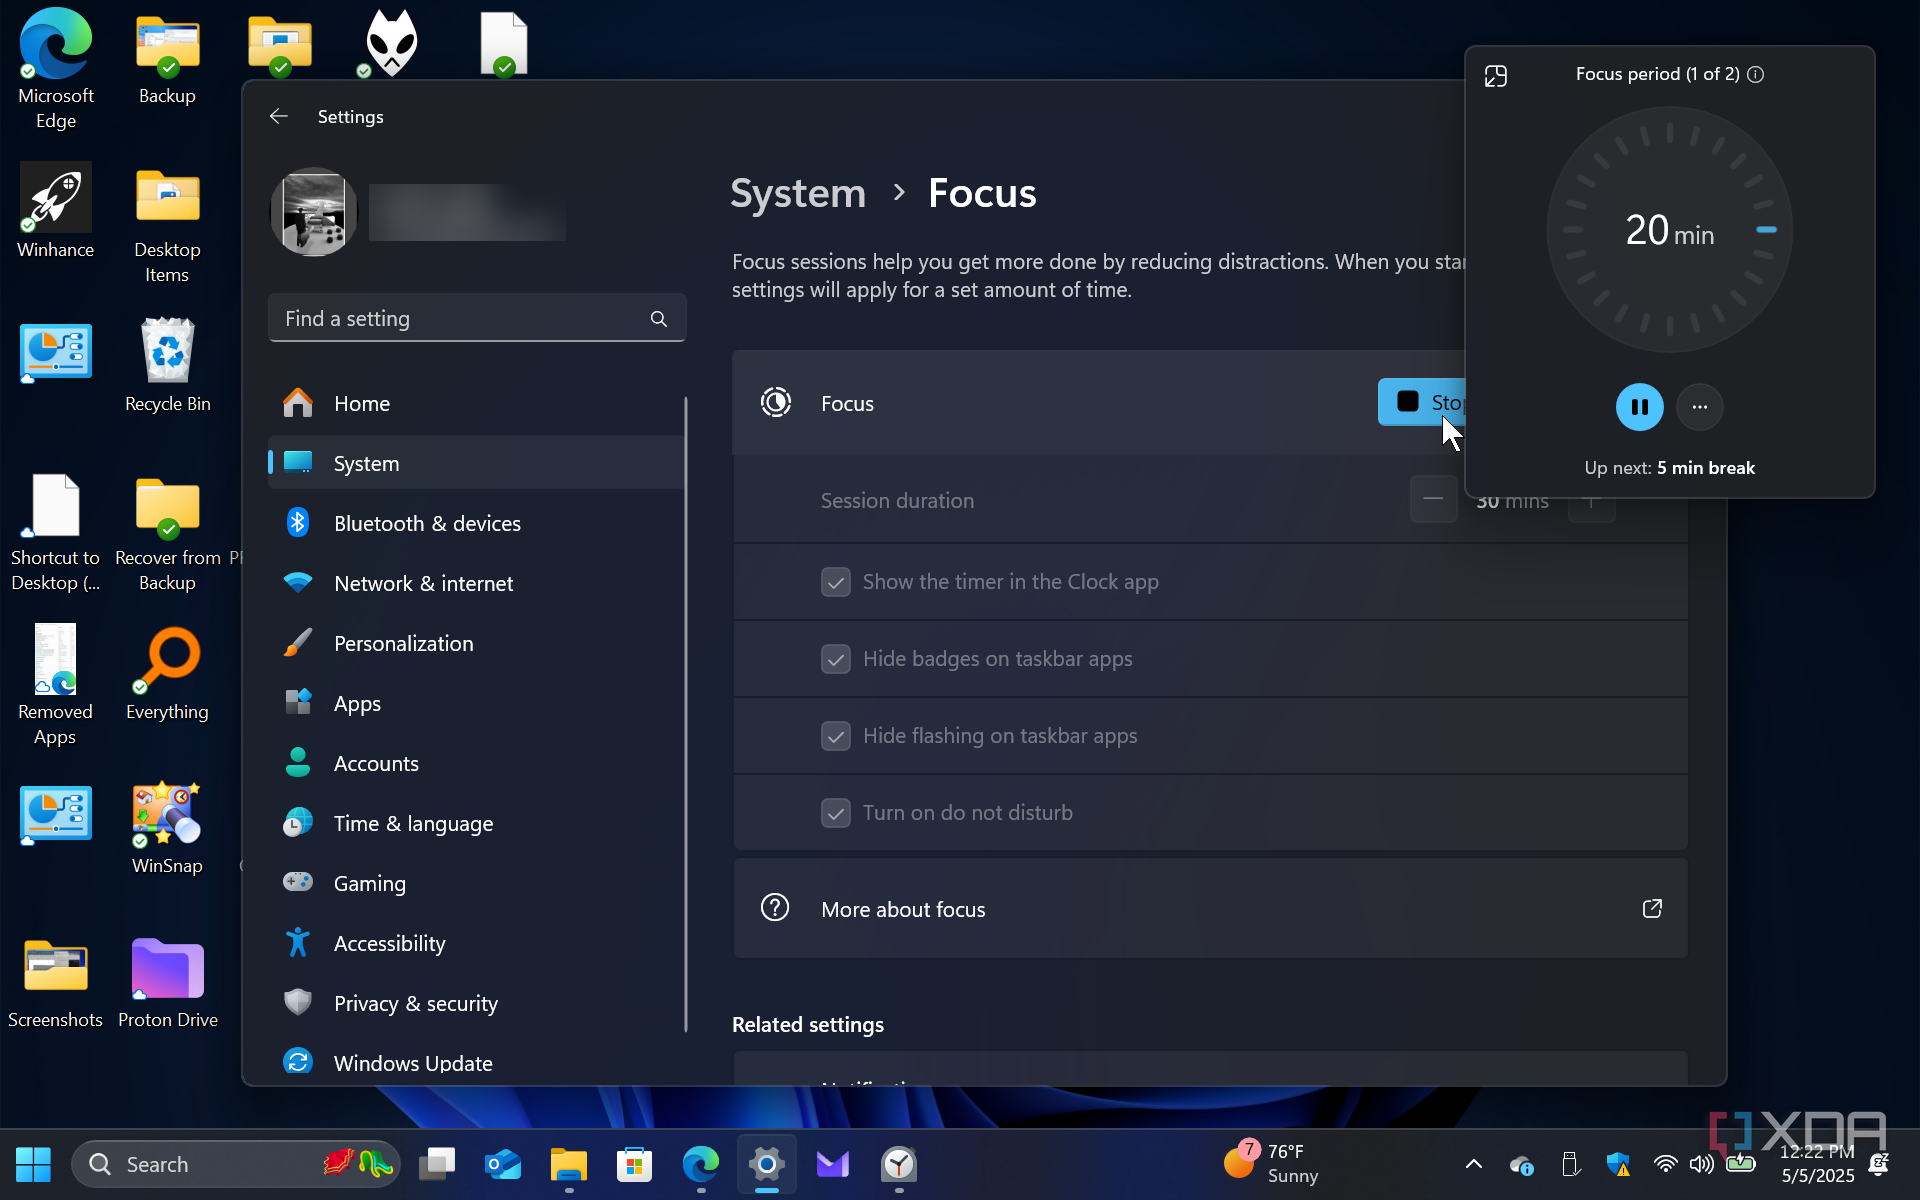Open Windows Security from the system tray

click(1618, 1164)
